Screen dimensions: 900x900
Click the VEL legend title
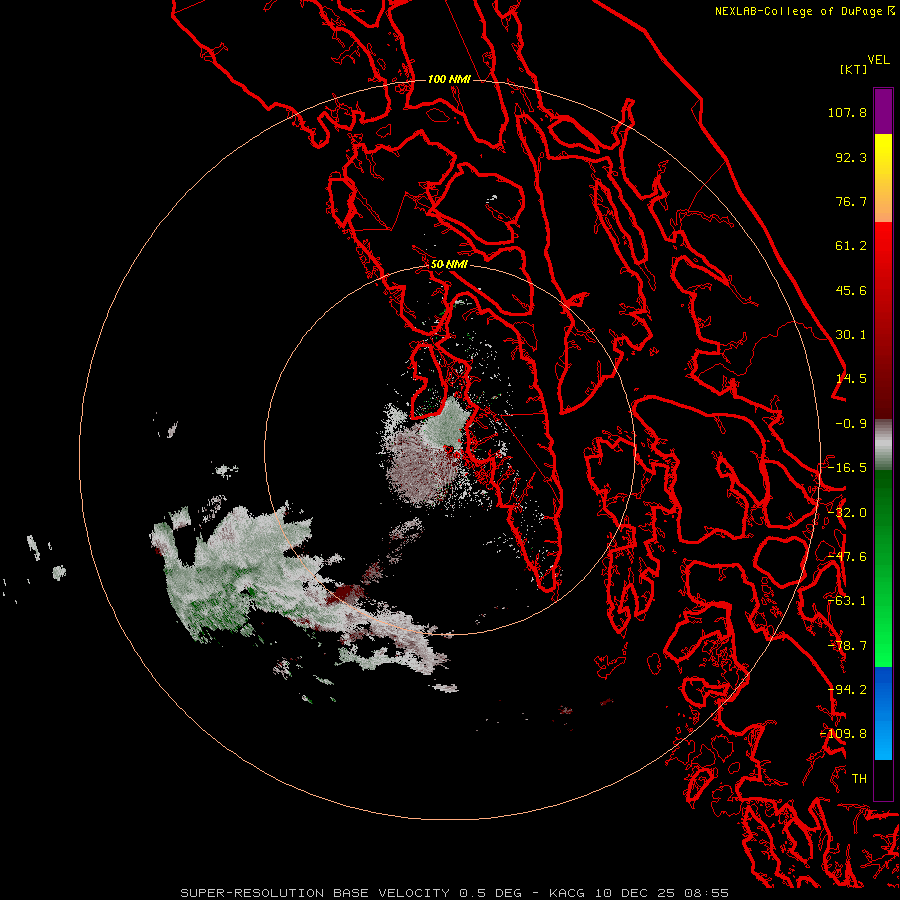click(878, 60)
